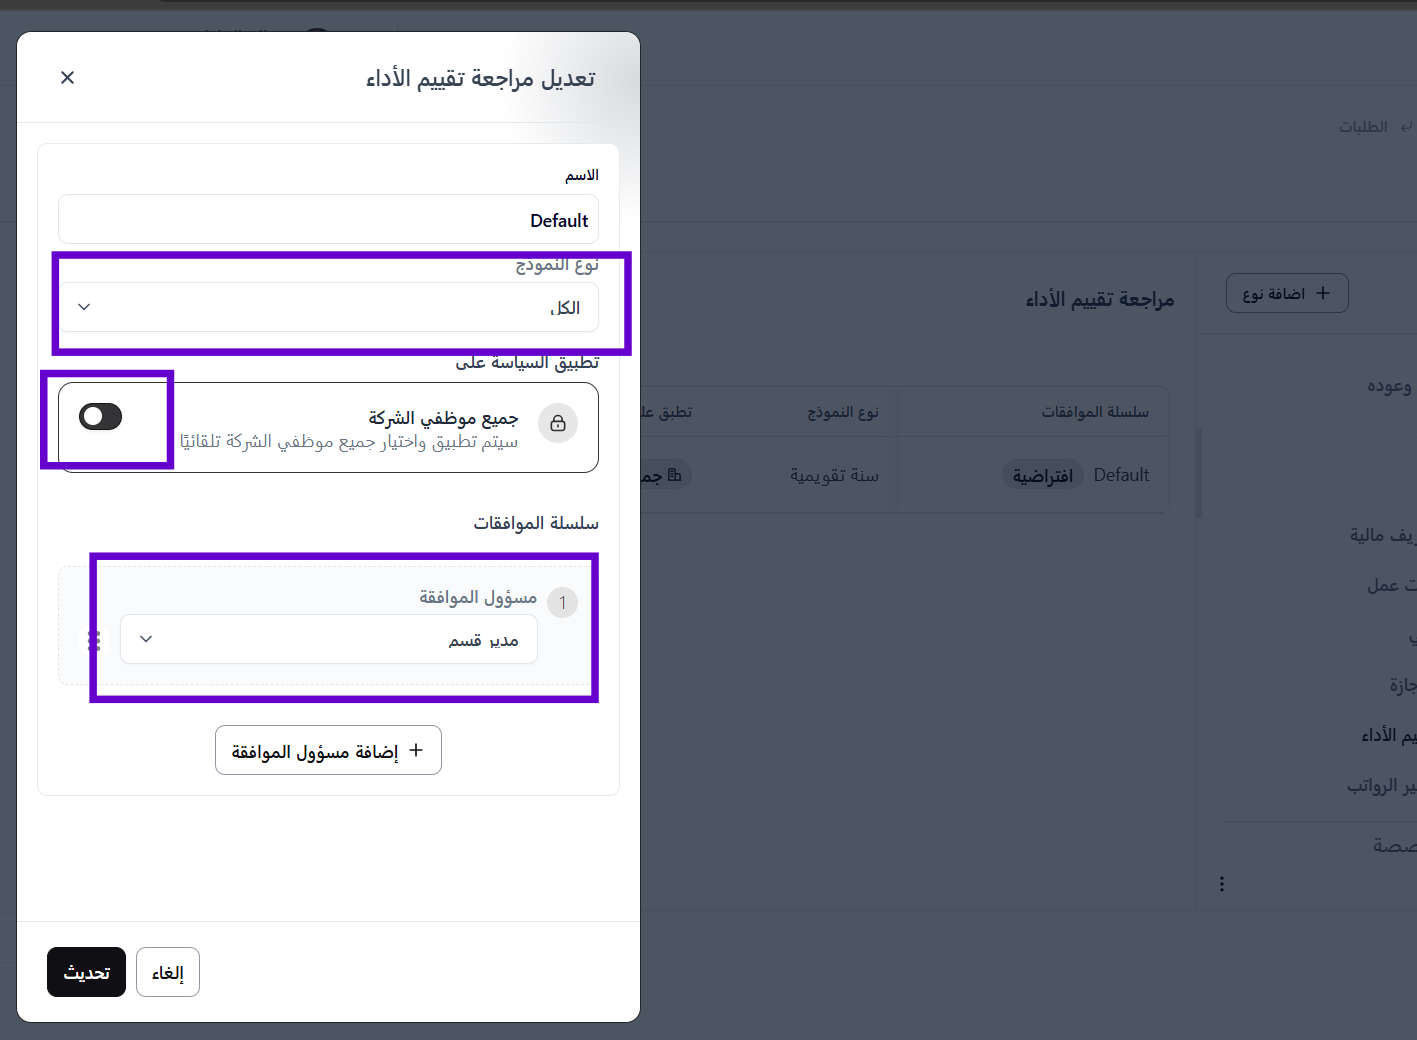Click the الاسم input field with Default
Image resolution: width=1417 pixels, height=1040 pixels.
(328, 220)
